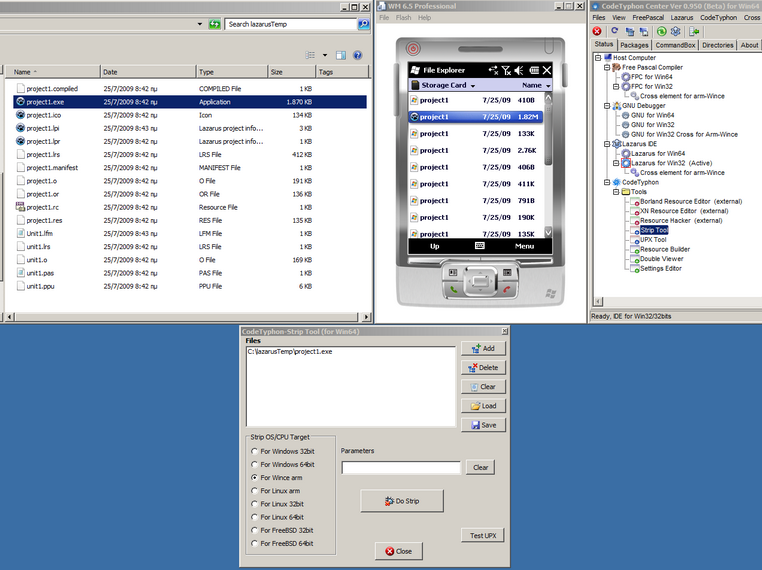Click the Do Strip button

tap(402, 501)
